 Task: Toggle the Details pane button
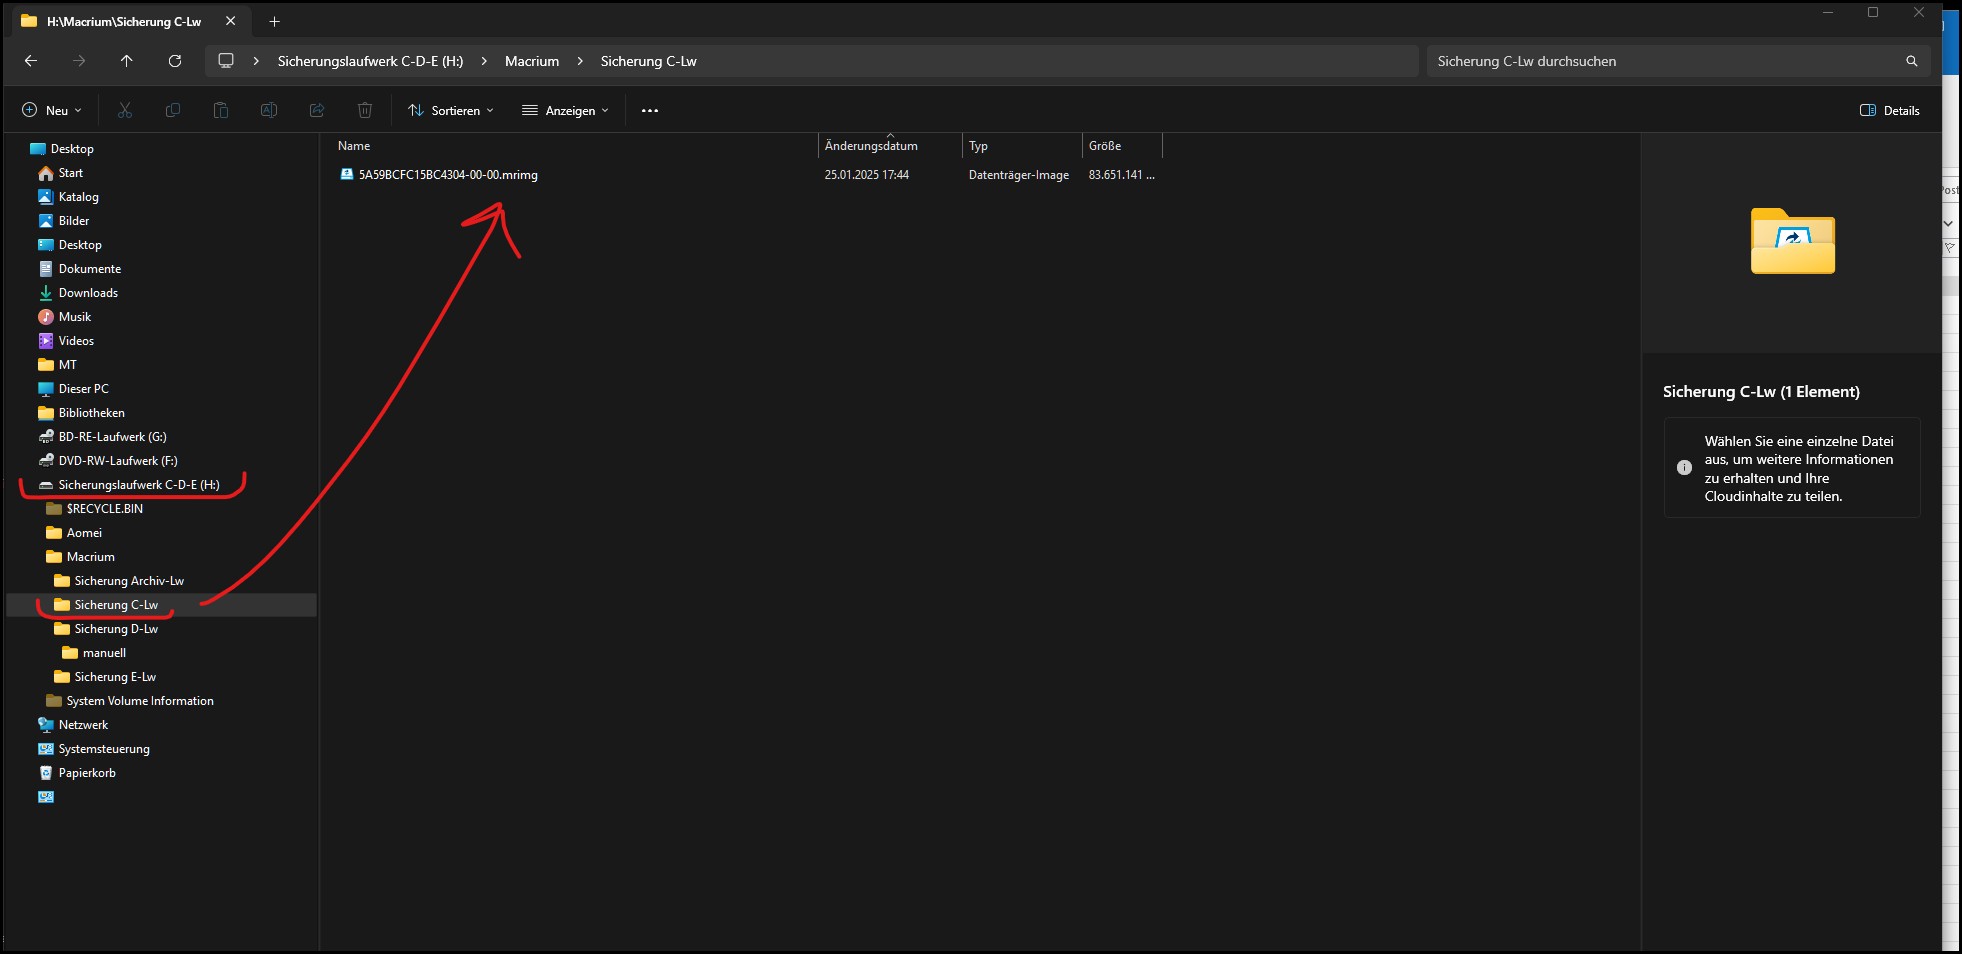tap(1890, 110)
